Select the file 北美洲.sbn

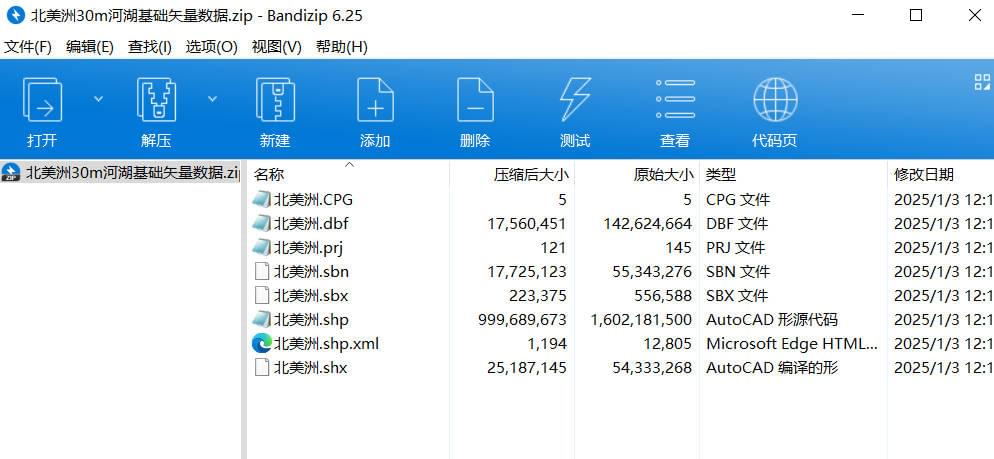pyautogui.click(x=311, y=272)
